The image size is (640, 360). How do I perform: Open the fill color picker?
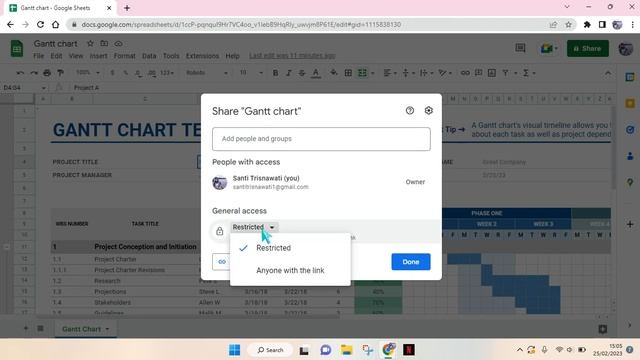(x=334, y=73)
